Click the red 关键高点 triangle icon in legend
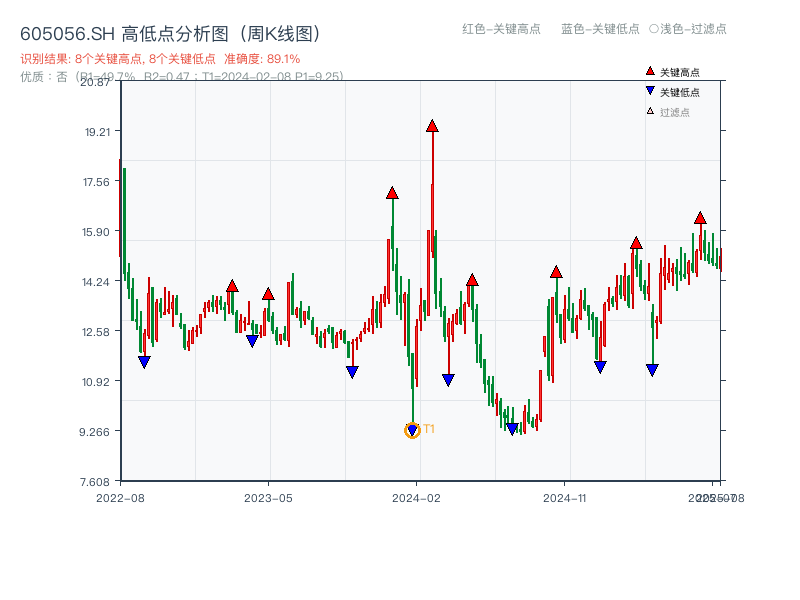Viewport: 800px width, 600px height. pos(650,71)
